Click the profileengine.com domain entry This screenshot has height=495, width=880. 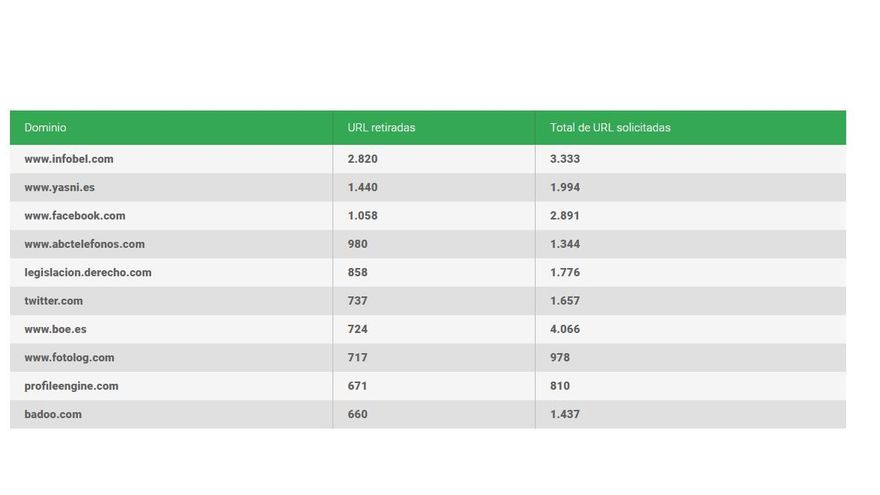(x=72, y=386)
